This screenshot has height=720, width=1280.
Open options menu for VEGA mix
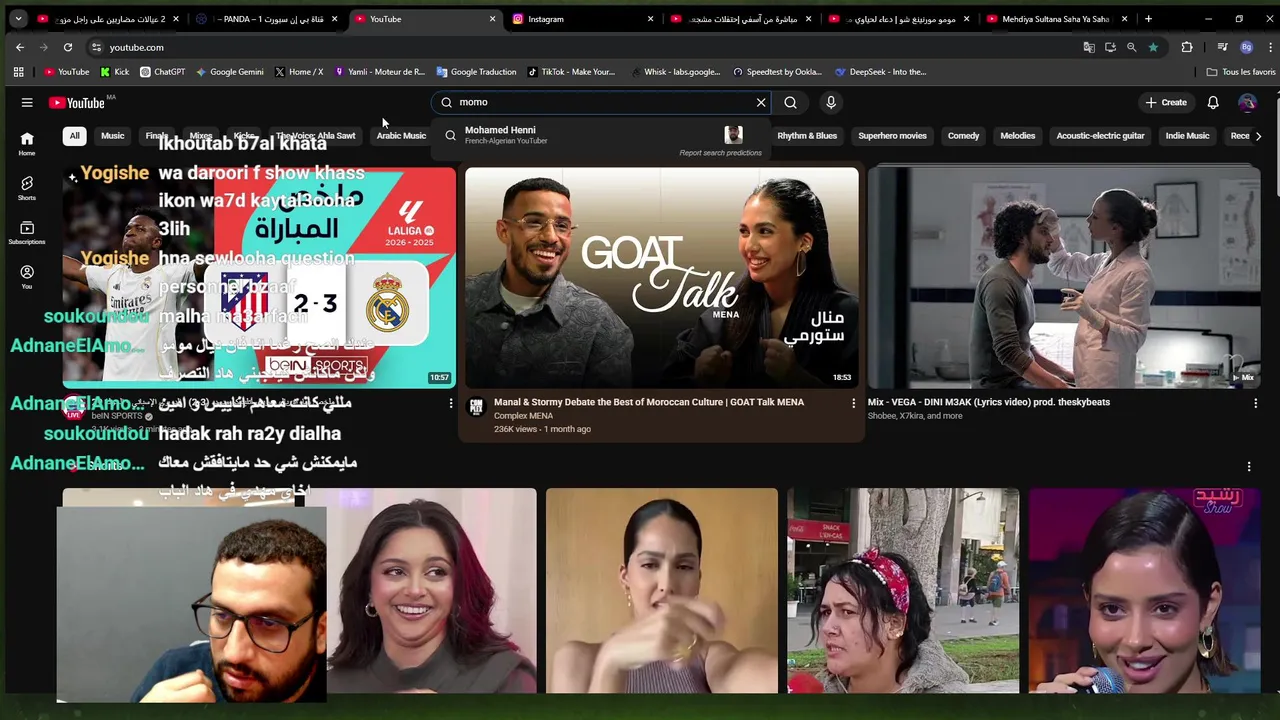coord(1255,403)
